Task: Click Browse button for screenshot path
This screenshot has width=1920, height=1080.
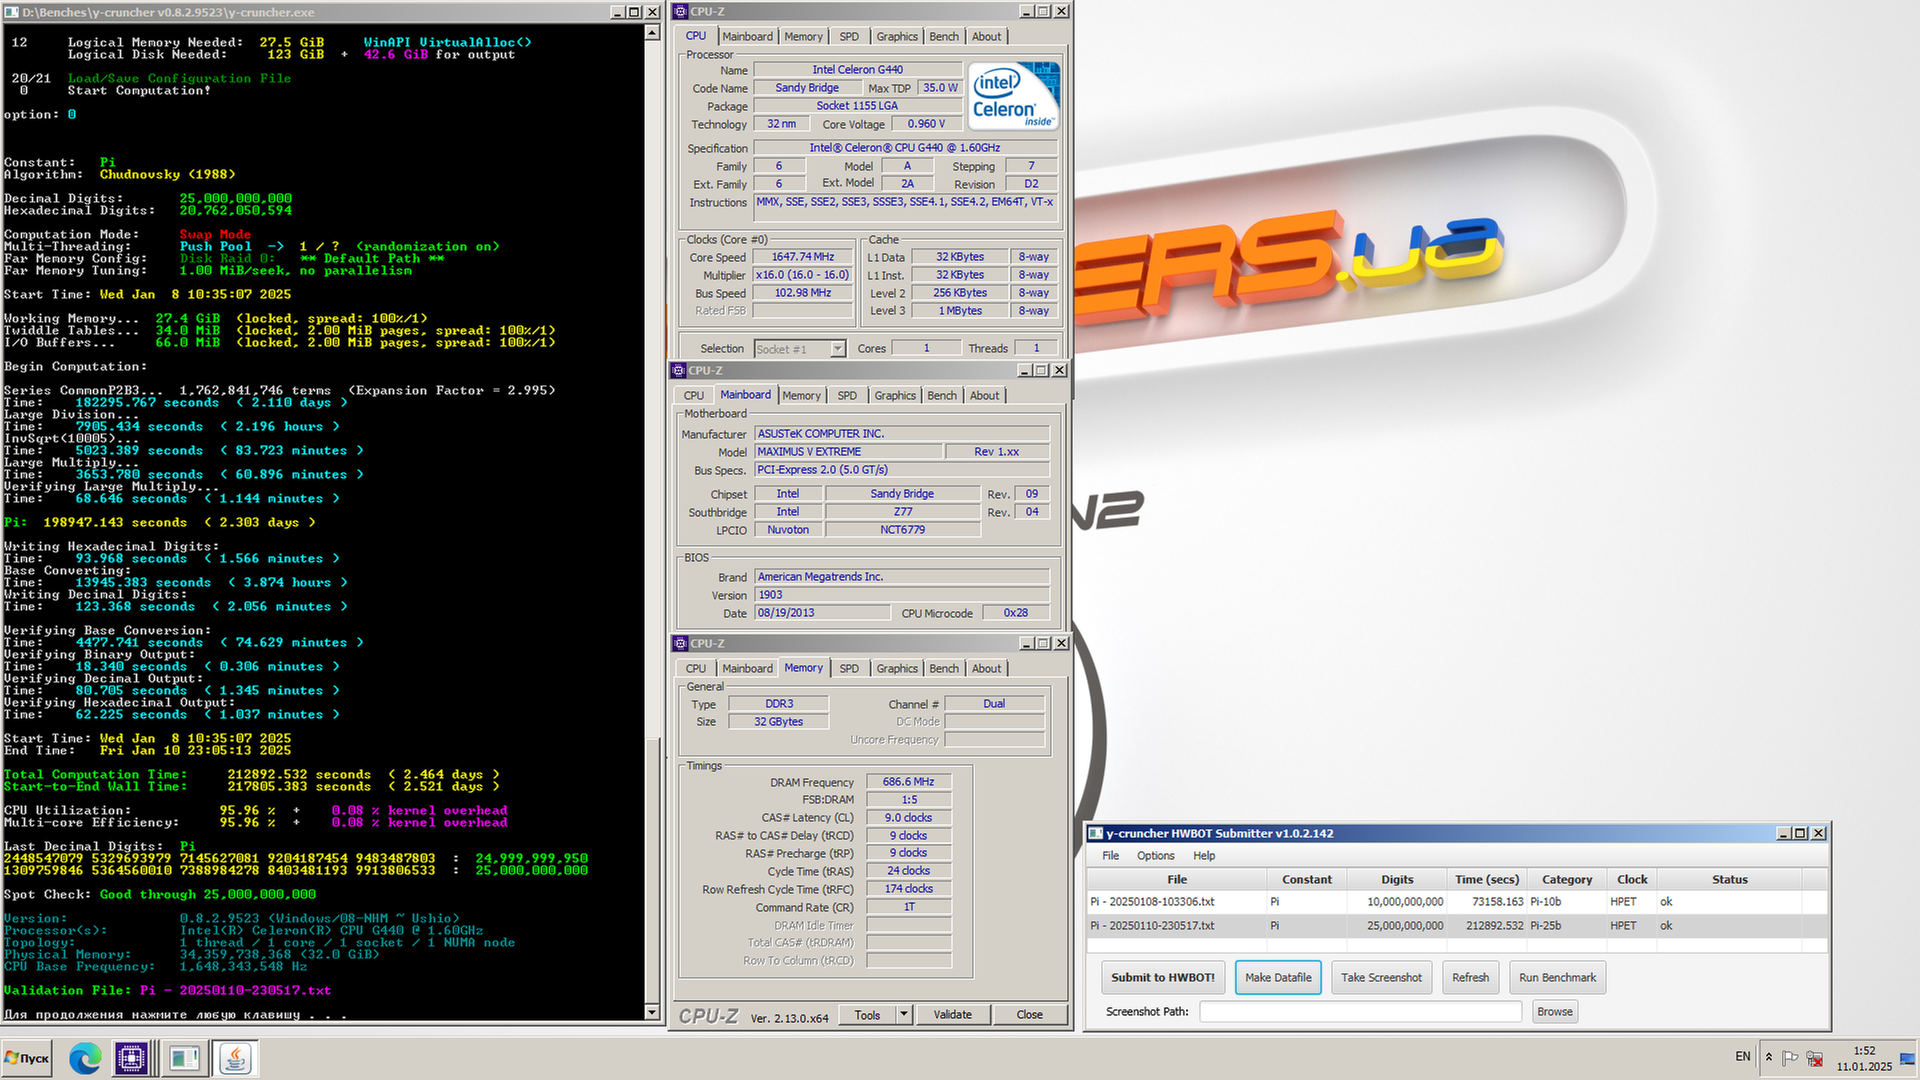Action: pyautogui.click(x=1554, y=1011)
